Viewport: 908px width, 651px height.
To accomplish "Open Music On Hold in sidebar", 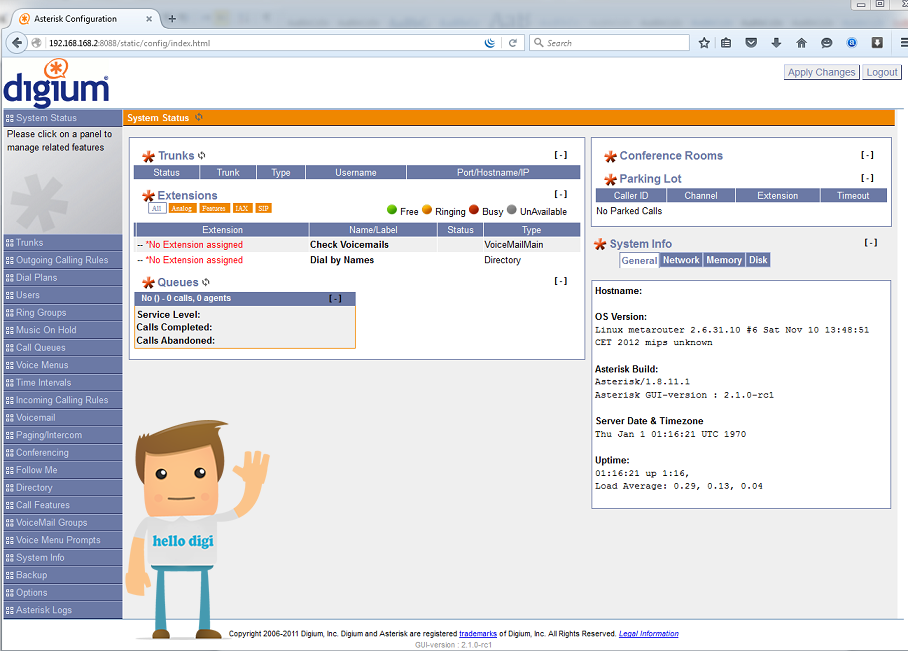I will pos(63,330).
